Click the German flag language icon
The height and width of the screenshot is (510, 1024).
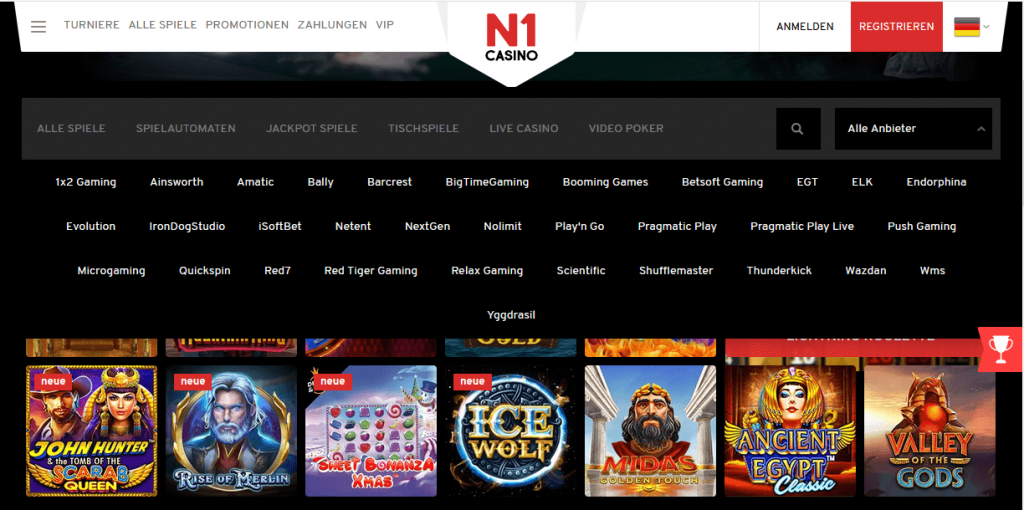point(967,27)
